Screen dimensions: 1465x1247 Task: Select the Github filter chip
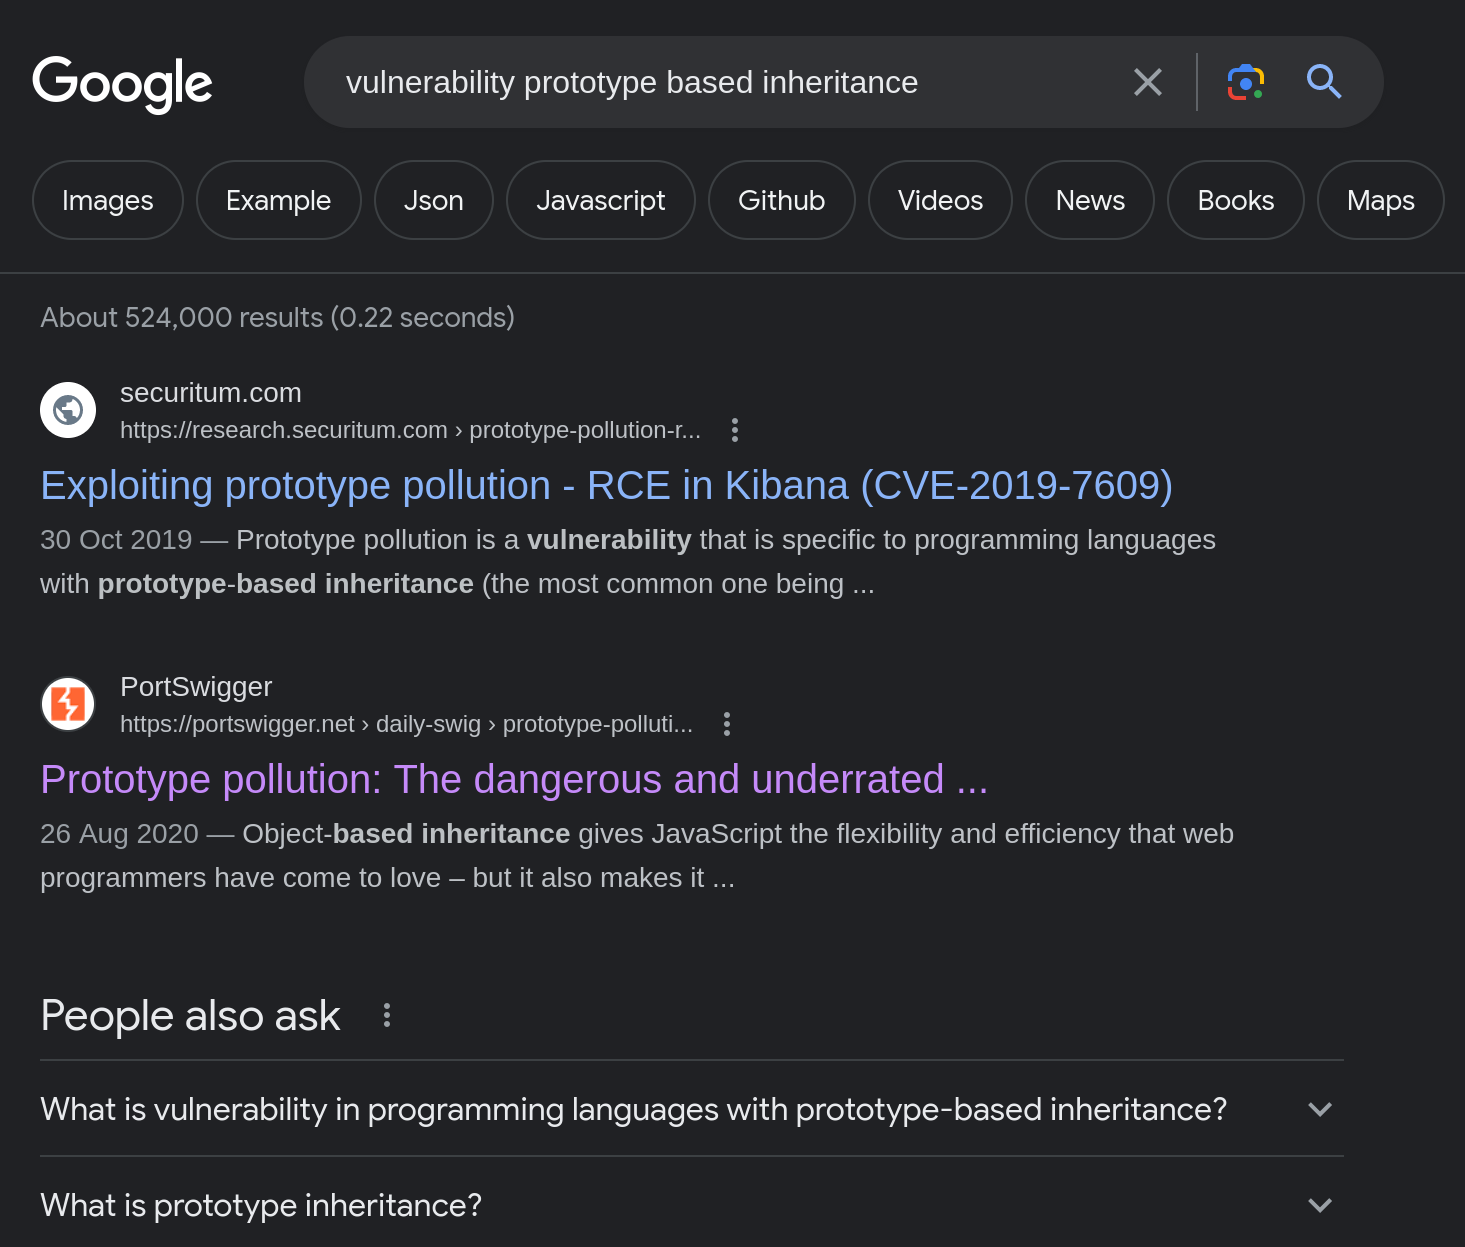[782, 200]
